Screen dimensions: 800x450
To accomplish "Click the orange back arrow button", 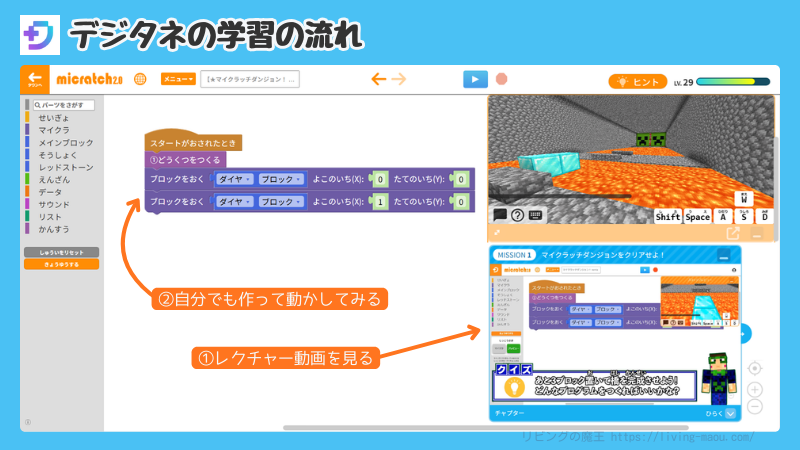I will click(x=34, y=79).
